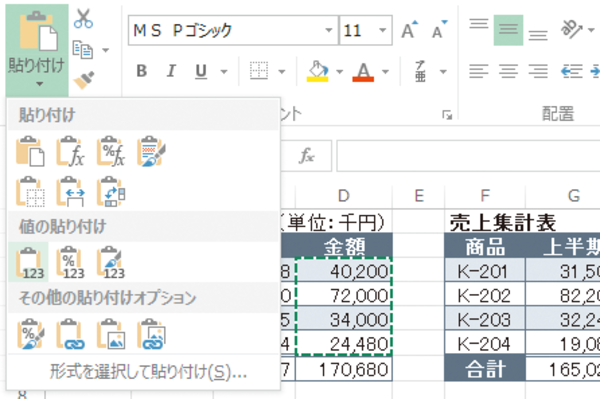Click the Cut scissors icon
This screenshot has height=399, width=600.
coord(83,18)
